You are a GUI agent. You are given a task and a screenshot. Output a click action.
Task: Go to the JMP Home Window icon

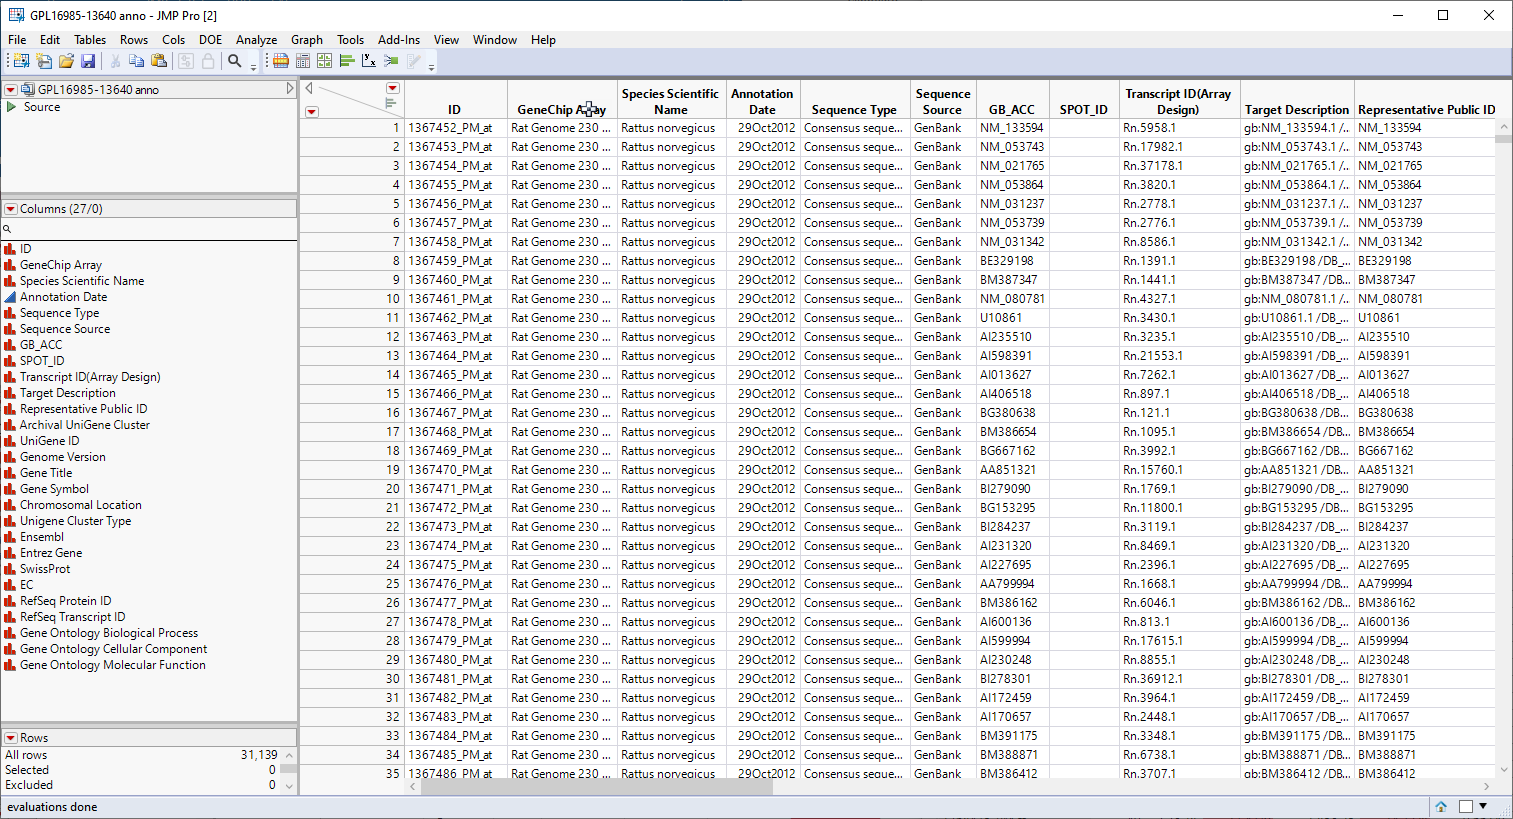pyautogui.click(x=1441, y=806)
